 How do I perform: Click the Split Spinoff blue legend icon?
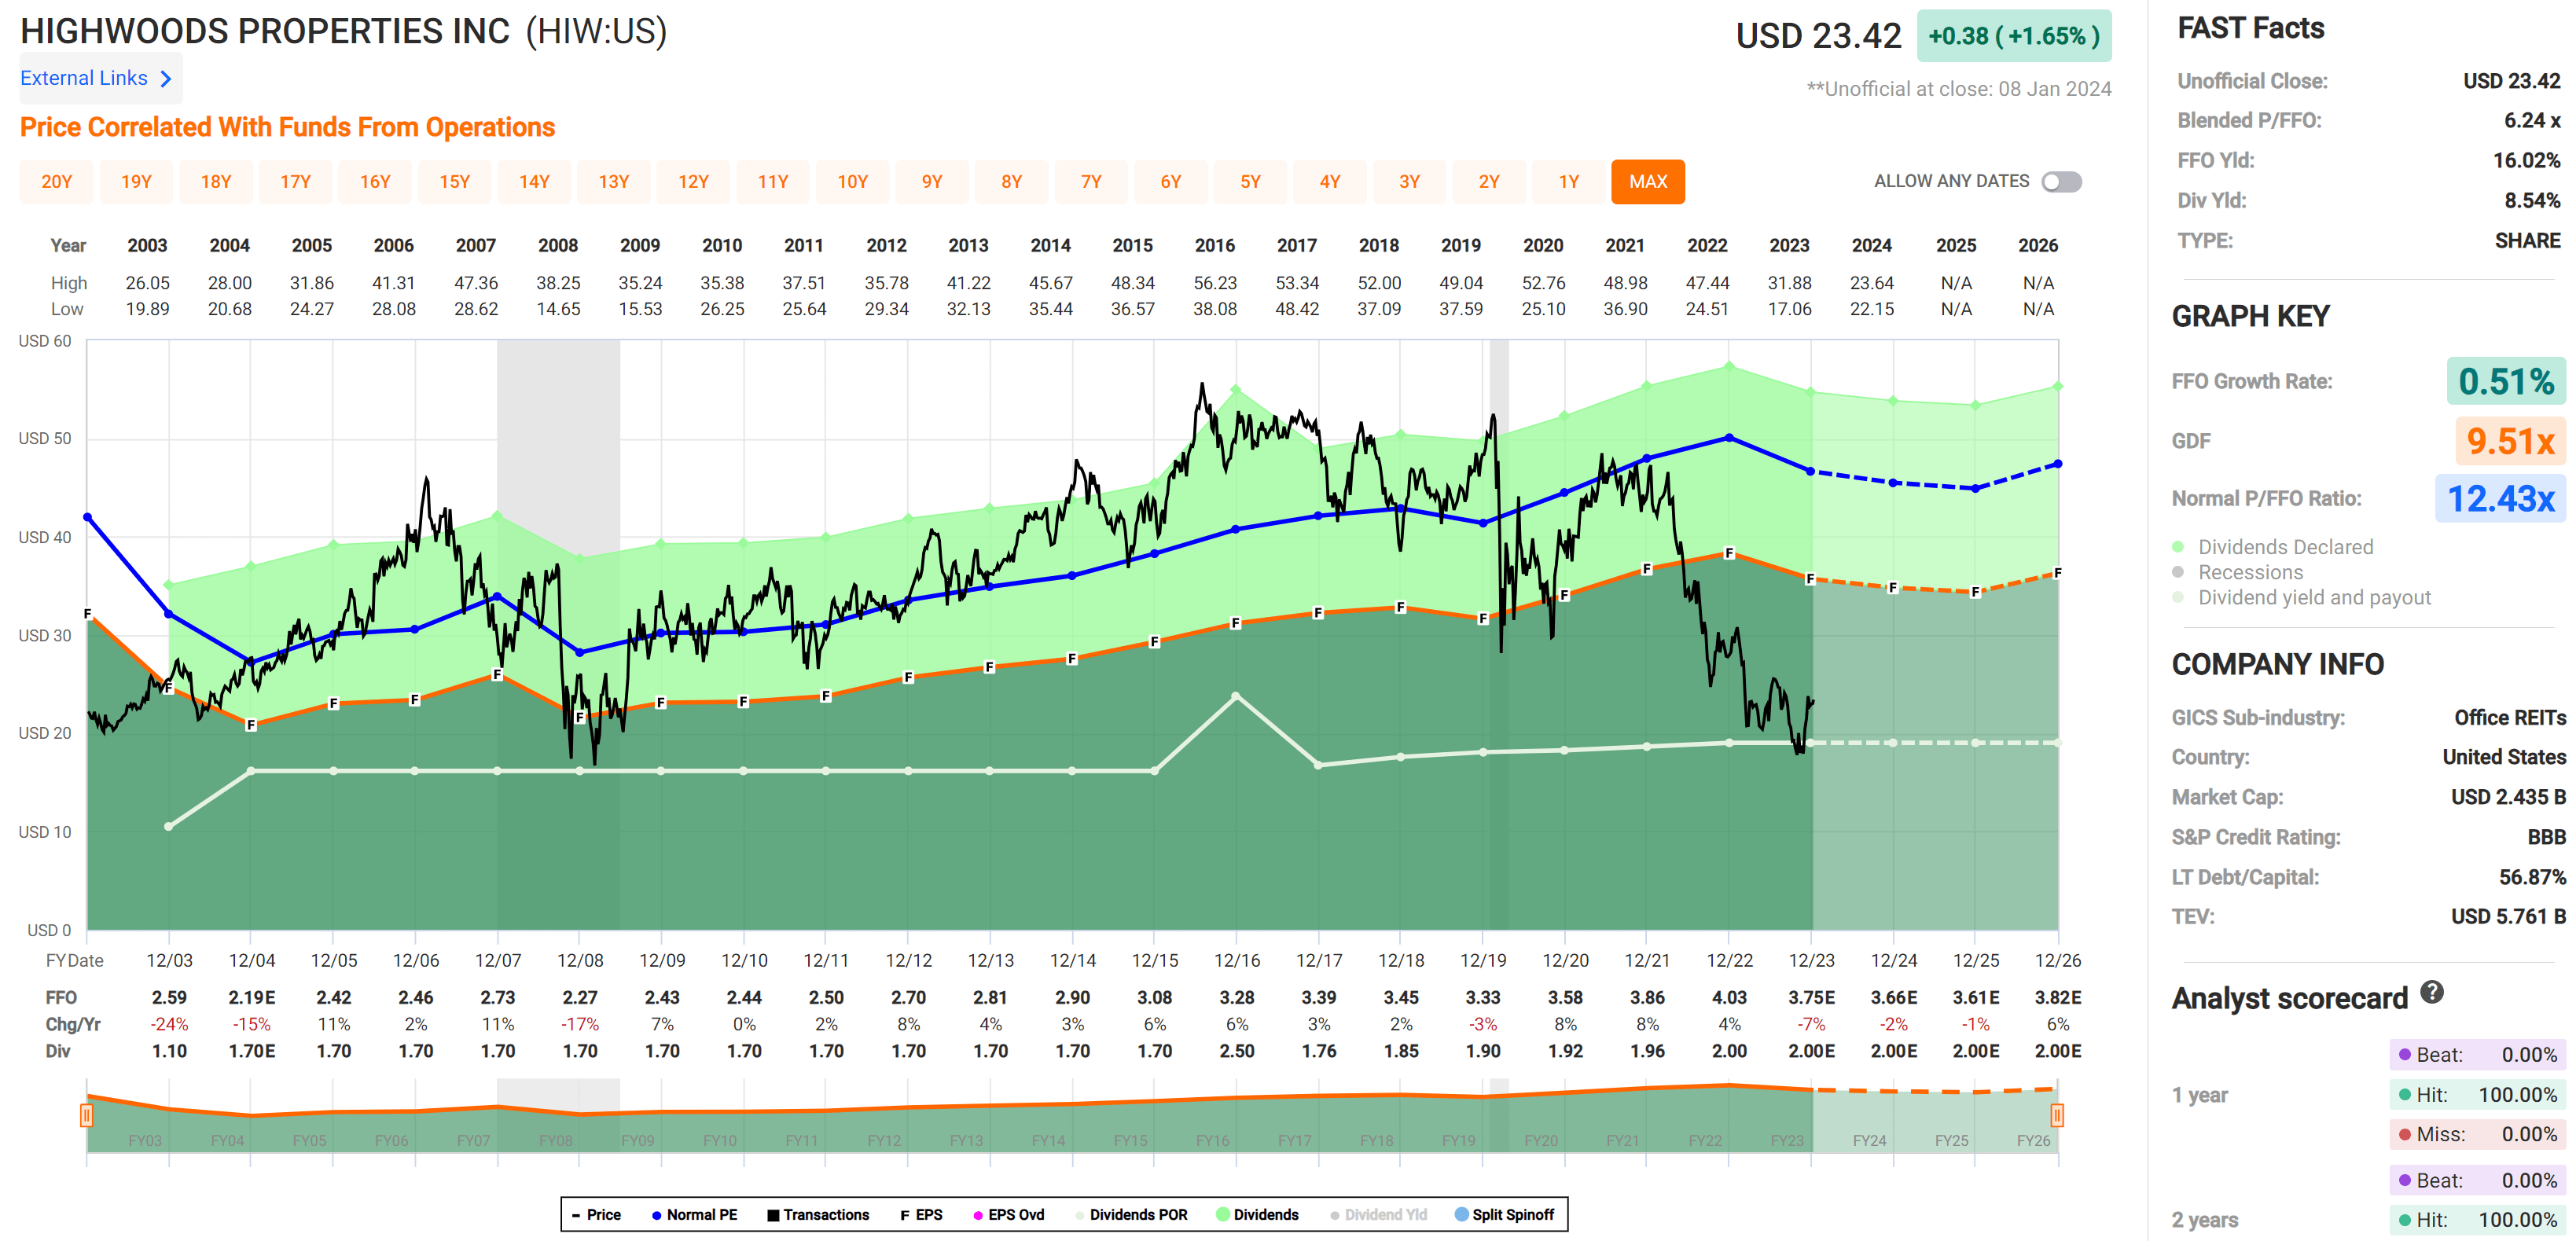pos(1464,1214)
